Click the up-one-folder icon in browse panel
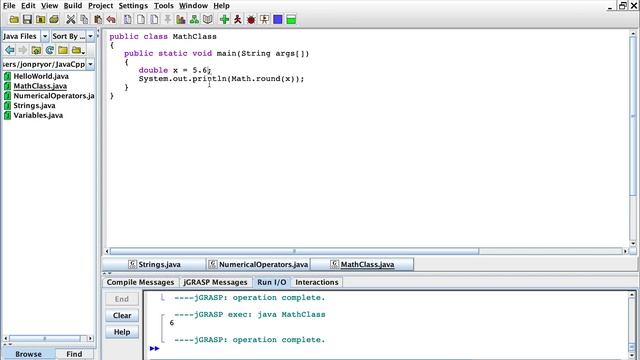Screen dimensions: 640x360 (x=36, y=50)
